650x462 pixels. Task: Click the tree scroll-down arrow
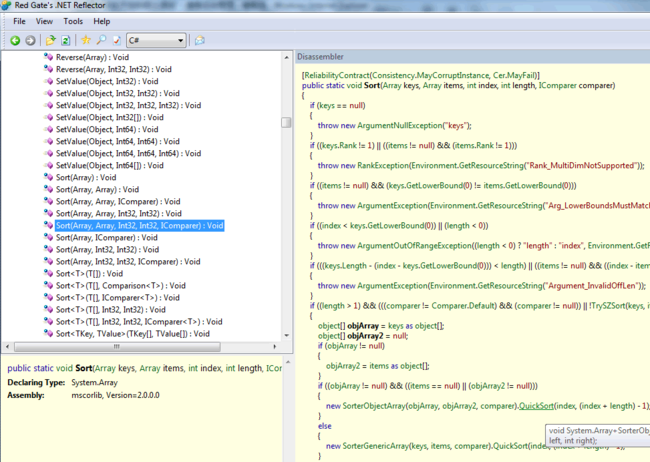coord(286,335)
